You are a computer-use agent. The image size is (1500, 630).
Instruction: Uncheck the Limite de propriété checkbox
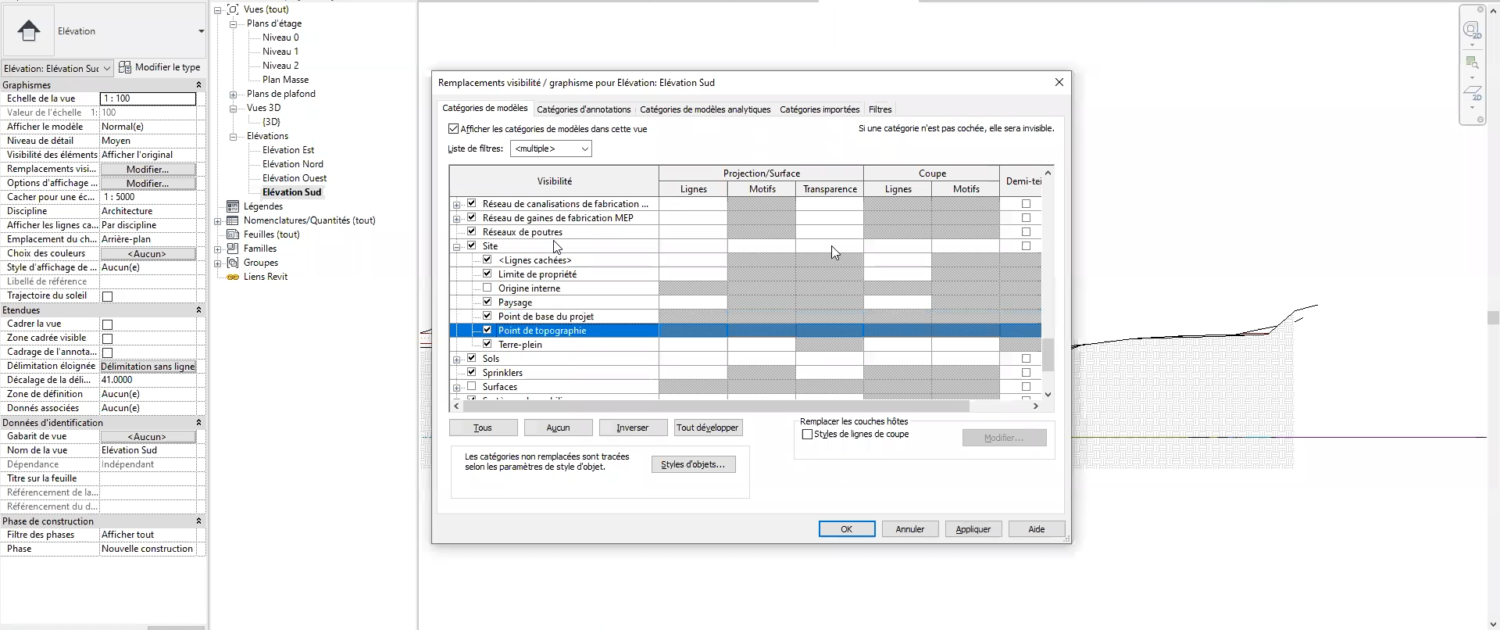point(487,273)
